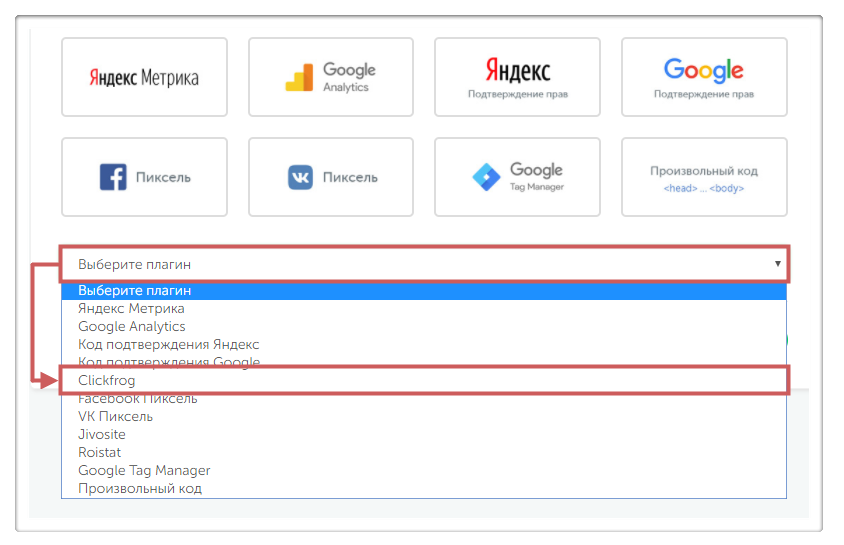This screenshot has height=545, width=844.
Task: Choose the Google Подтверждение прав tile
Action: 703,78
